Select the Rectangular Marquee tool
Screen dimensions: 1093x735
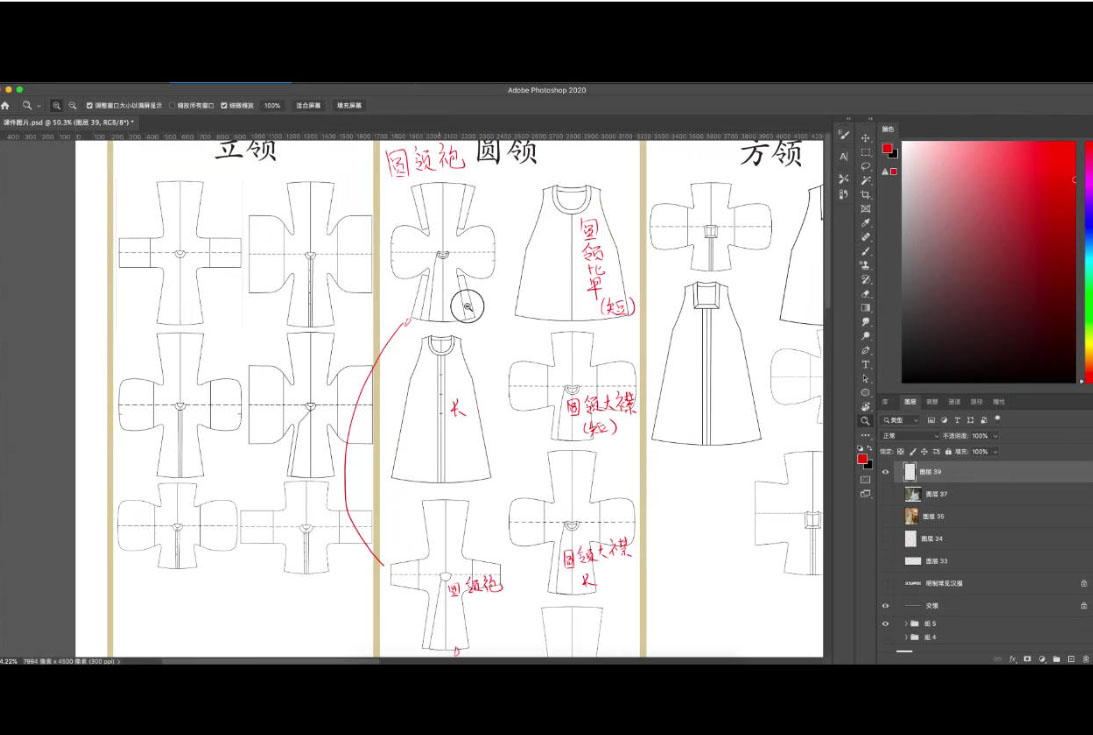[865, 152]
